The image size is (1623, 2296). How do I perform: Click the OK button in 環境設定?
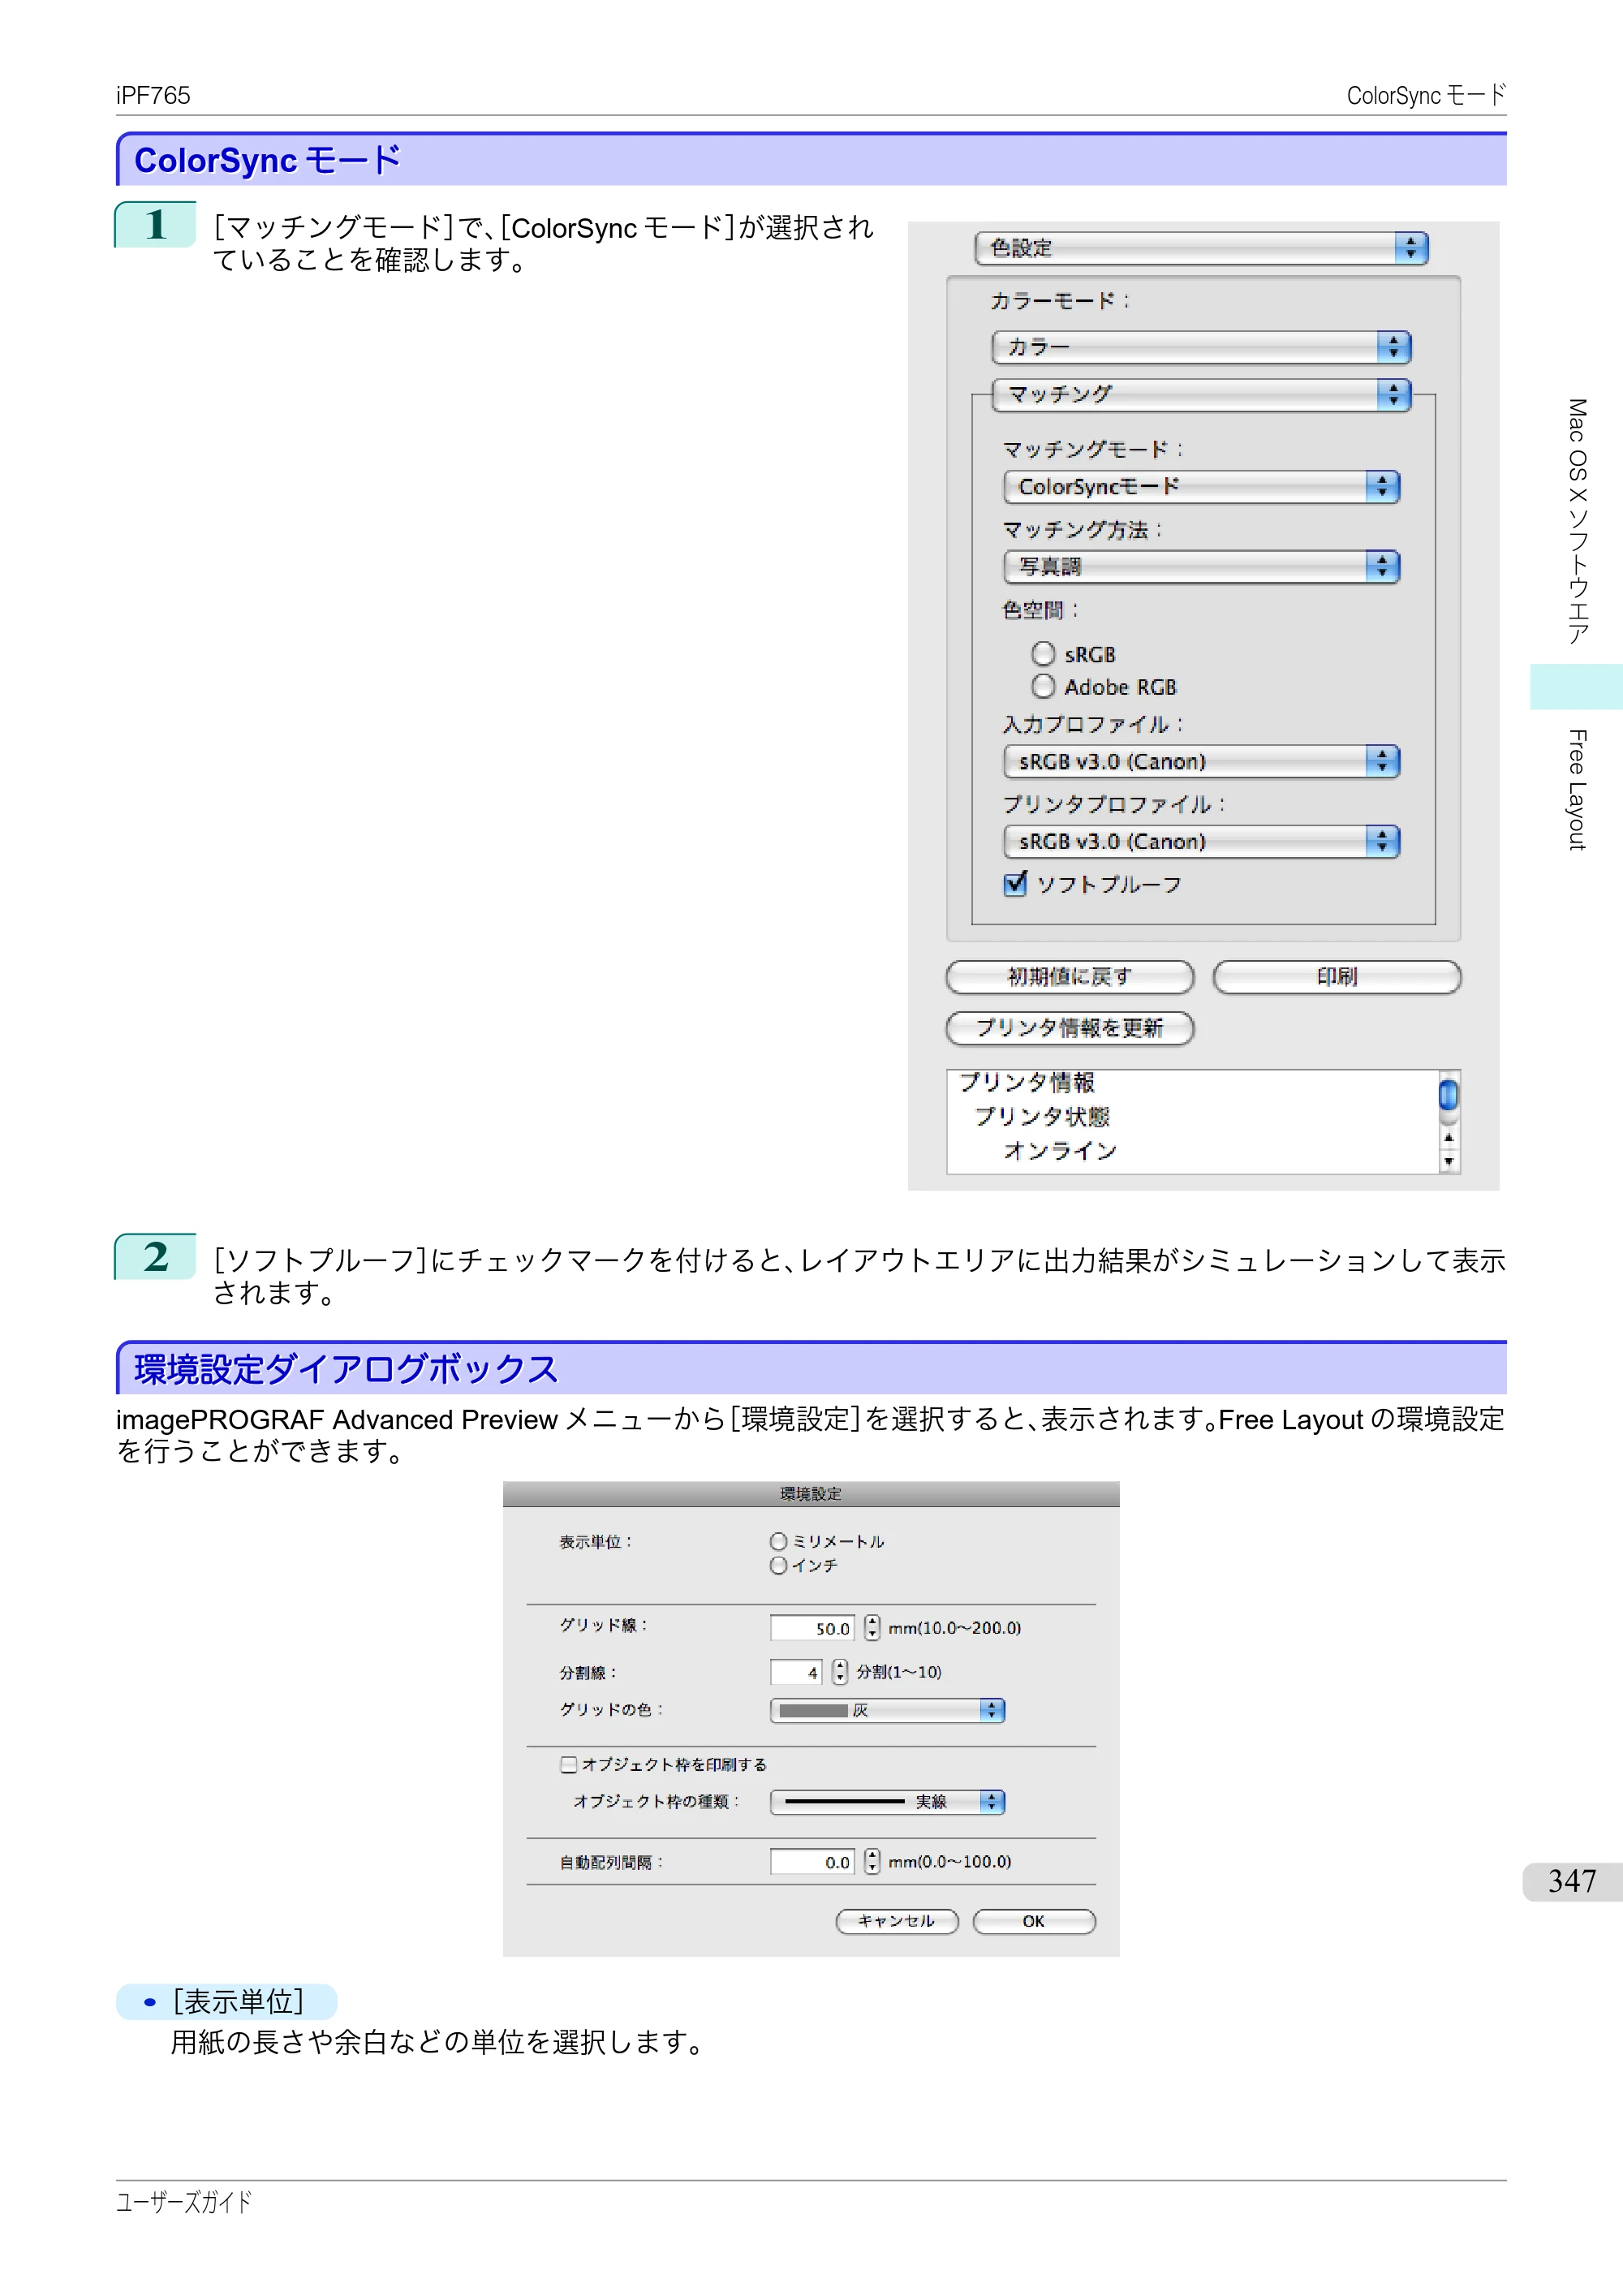[x=1034, y=1921]
